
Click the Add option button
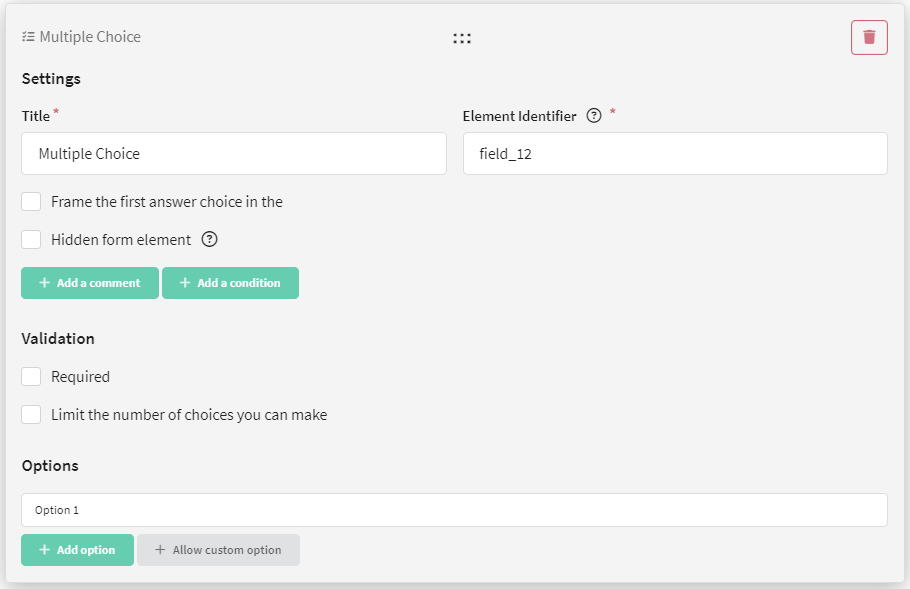78,550
